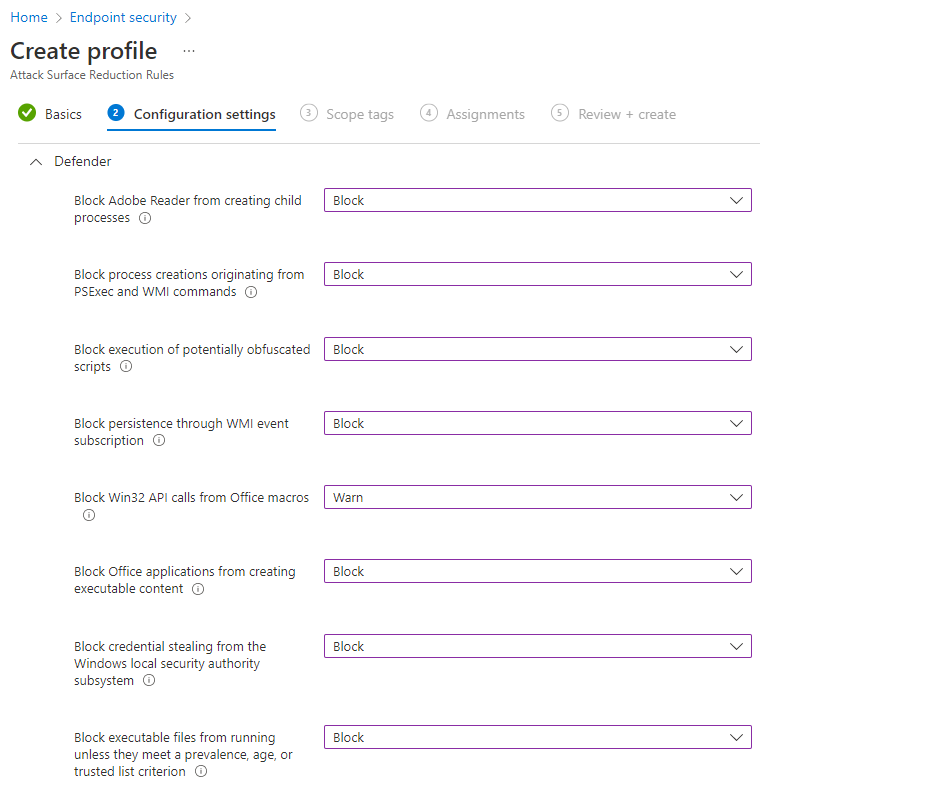Open dropdown for Adobe Reader child processes rule
This screenshot has width=942, height=802.
coord(538,200)
